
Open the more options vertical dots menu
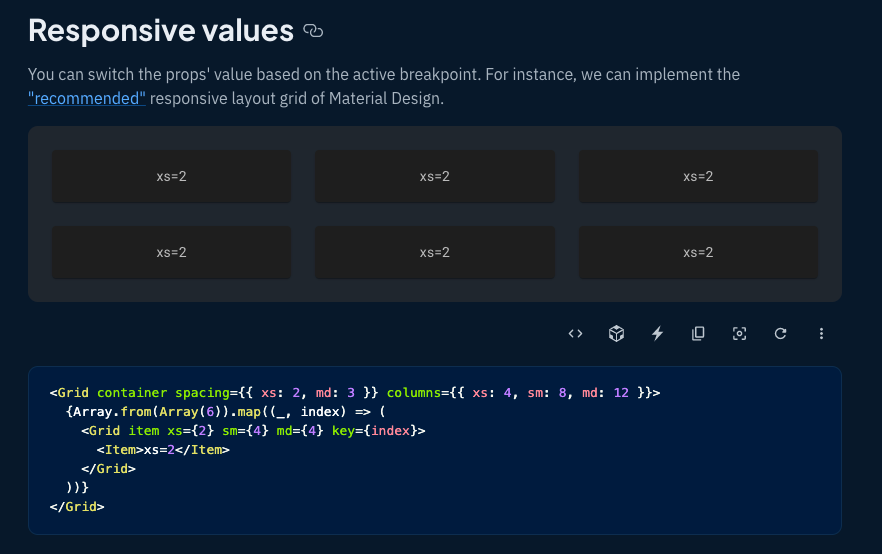click(x=821, y=334)
